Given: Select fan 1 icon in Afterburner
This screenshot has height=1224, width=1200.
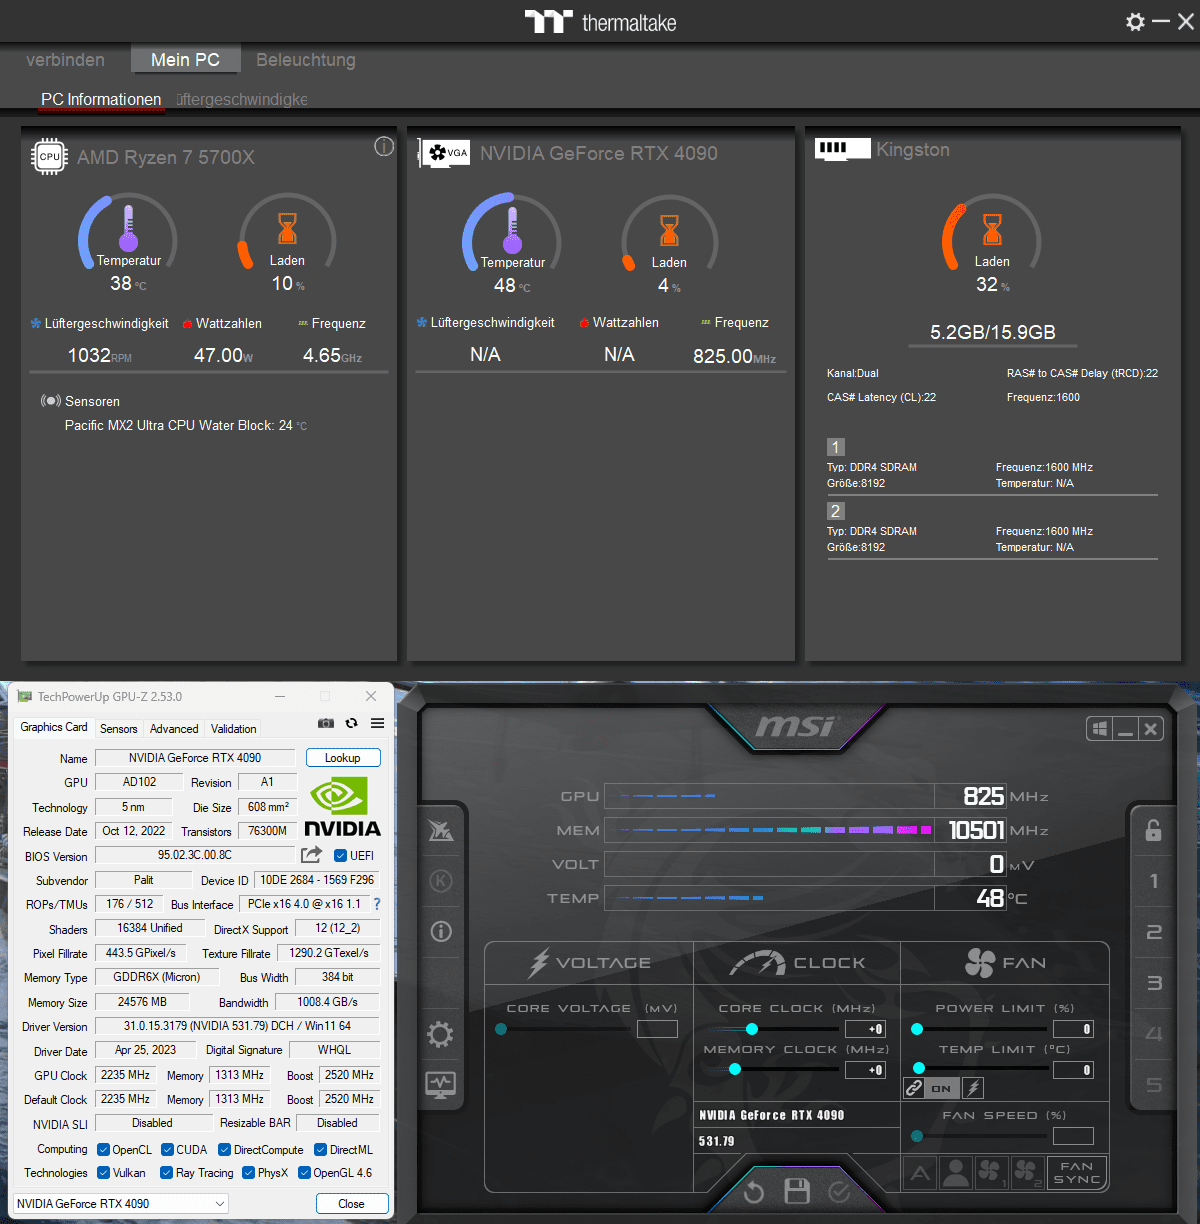Looking at the screenshot, I should pyautogui.click(x=991, y=1173).
